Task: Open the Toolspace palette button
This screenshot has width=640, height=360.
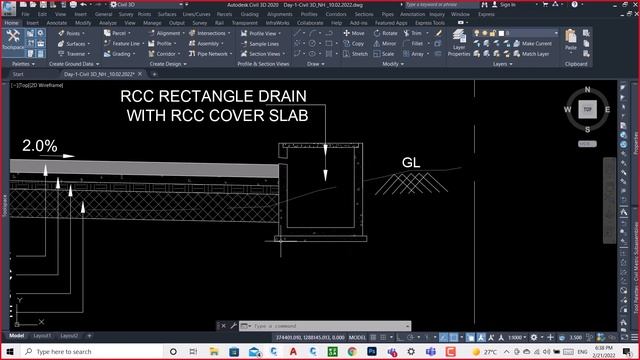Action: click(13, 40)
